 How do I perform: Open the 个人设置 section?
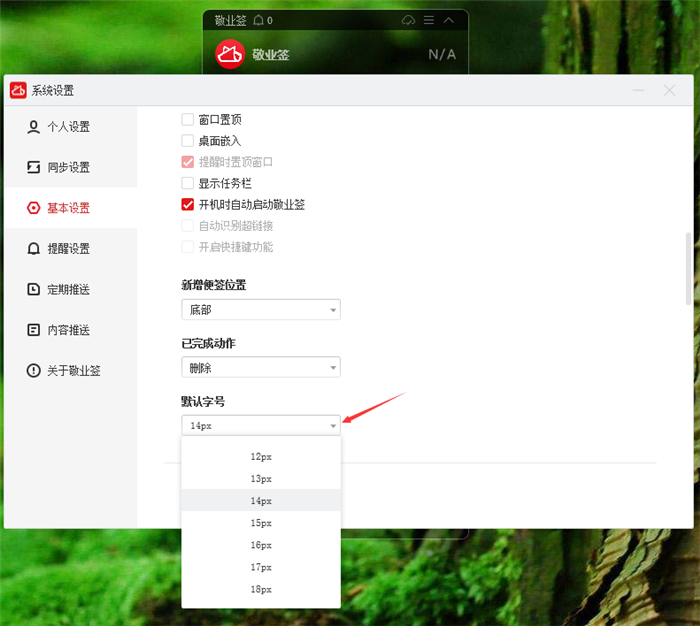tap(71, 127)
